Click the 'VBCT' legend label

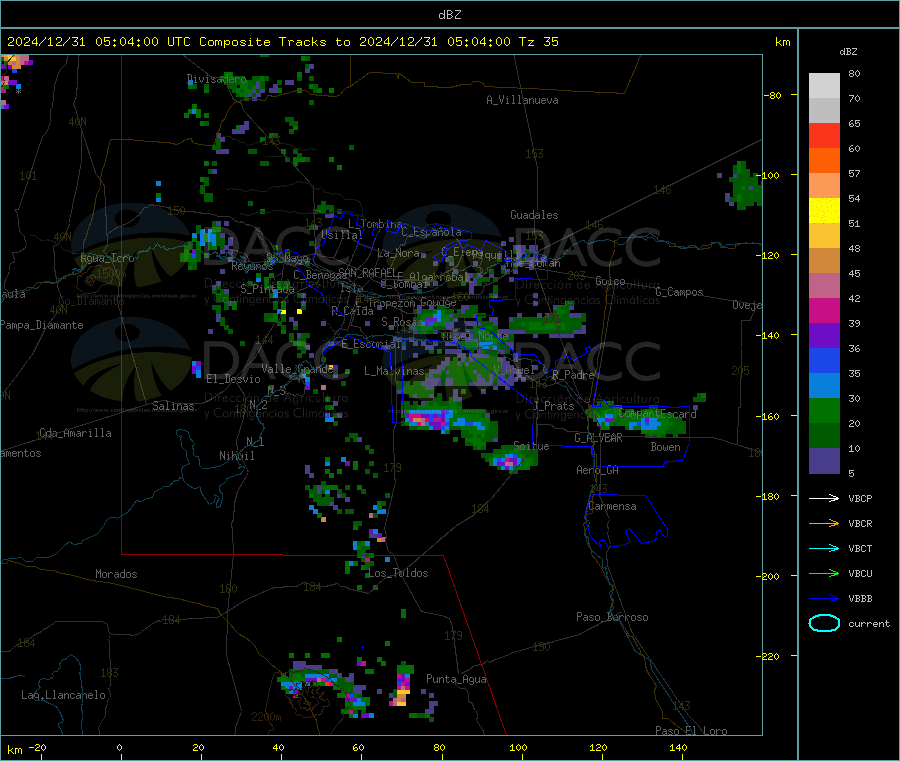point(860,548)
